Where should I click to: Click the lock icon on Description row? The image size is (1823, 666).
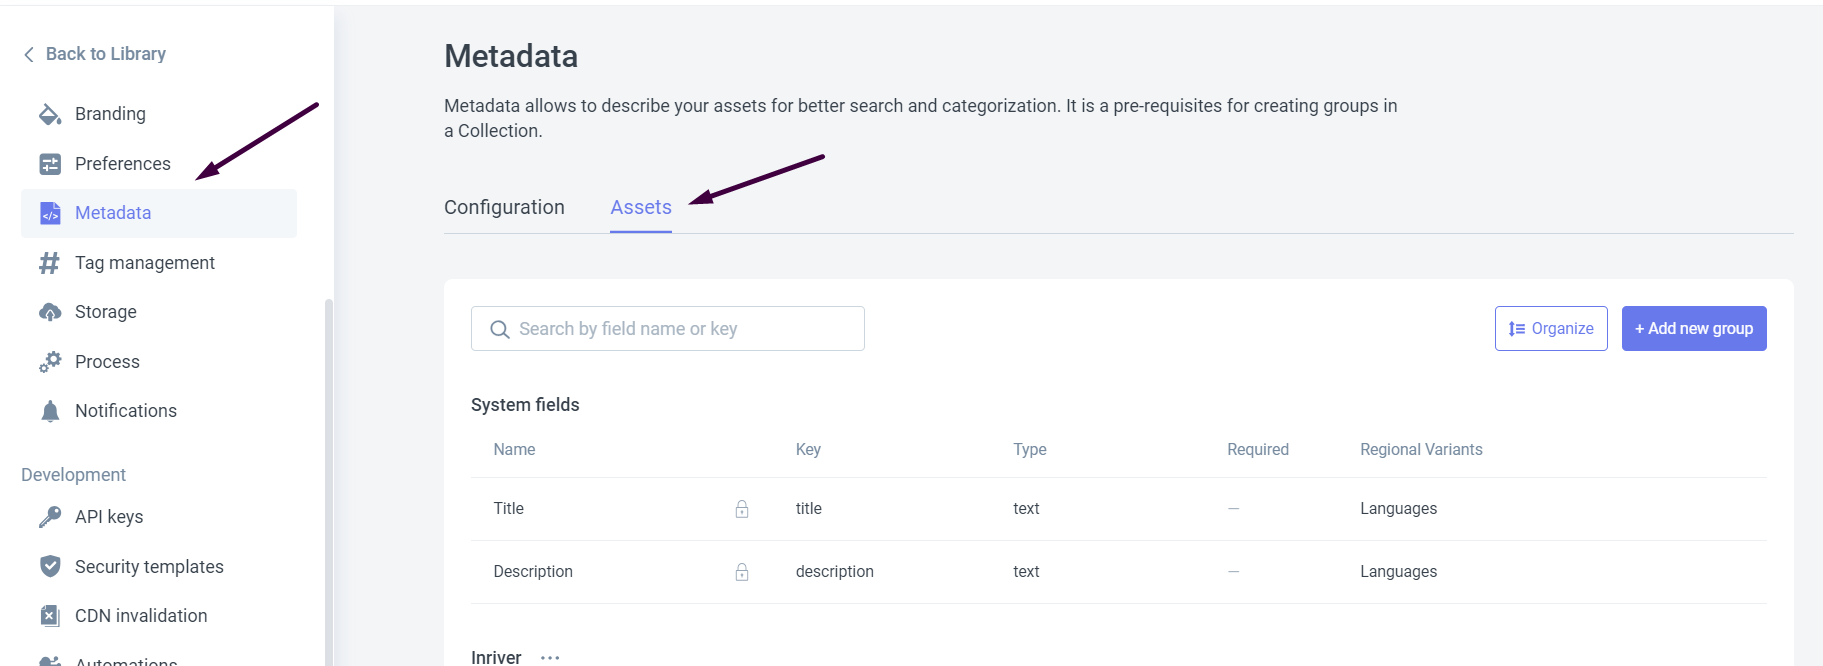[x=742, y=572]
